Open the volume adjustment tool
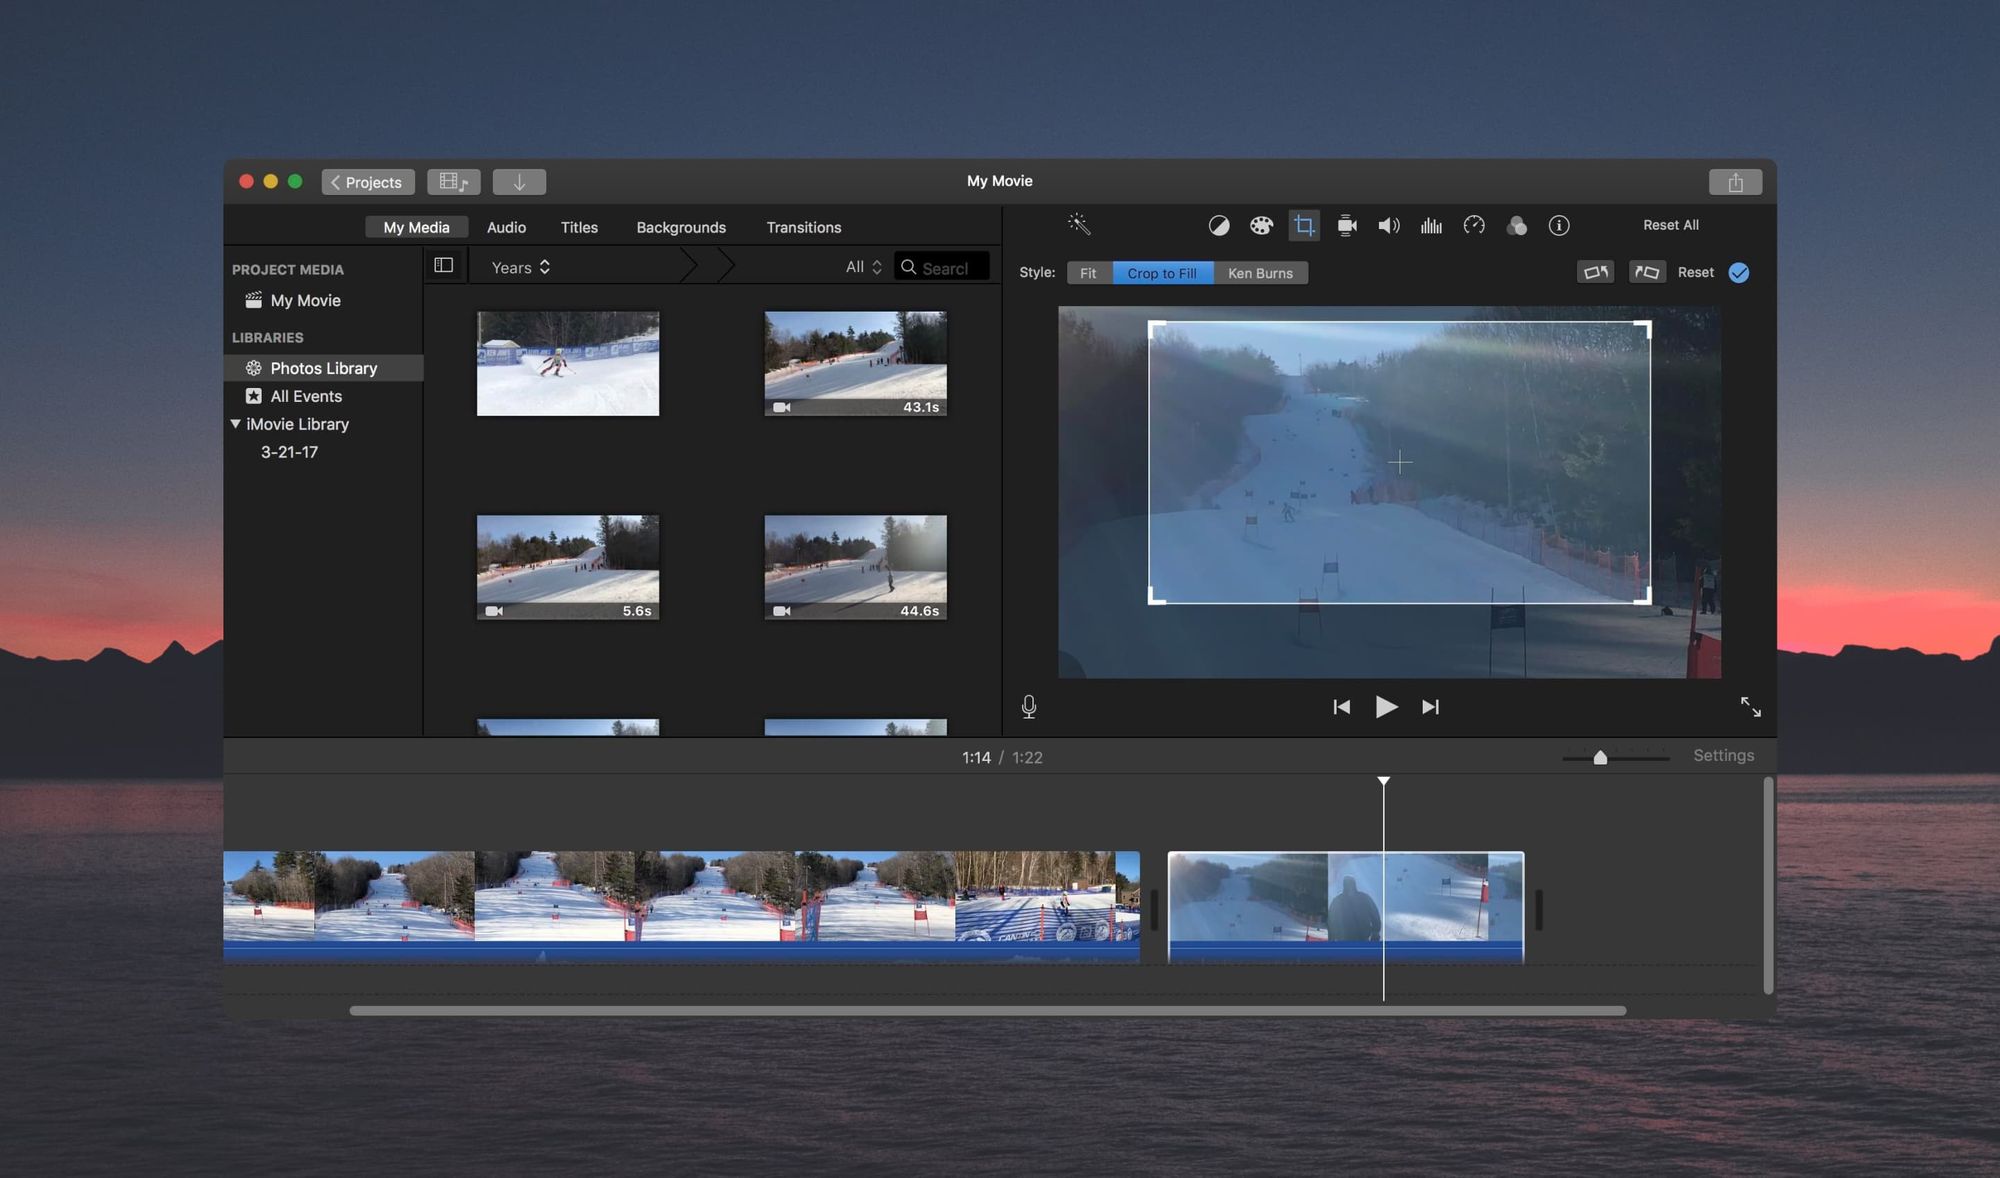This screenshot has height=1178, width=2000. [1389, 226]
